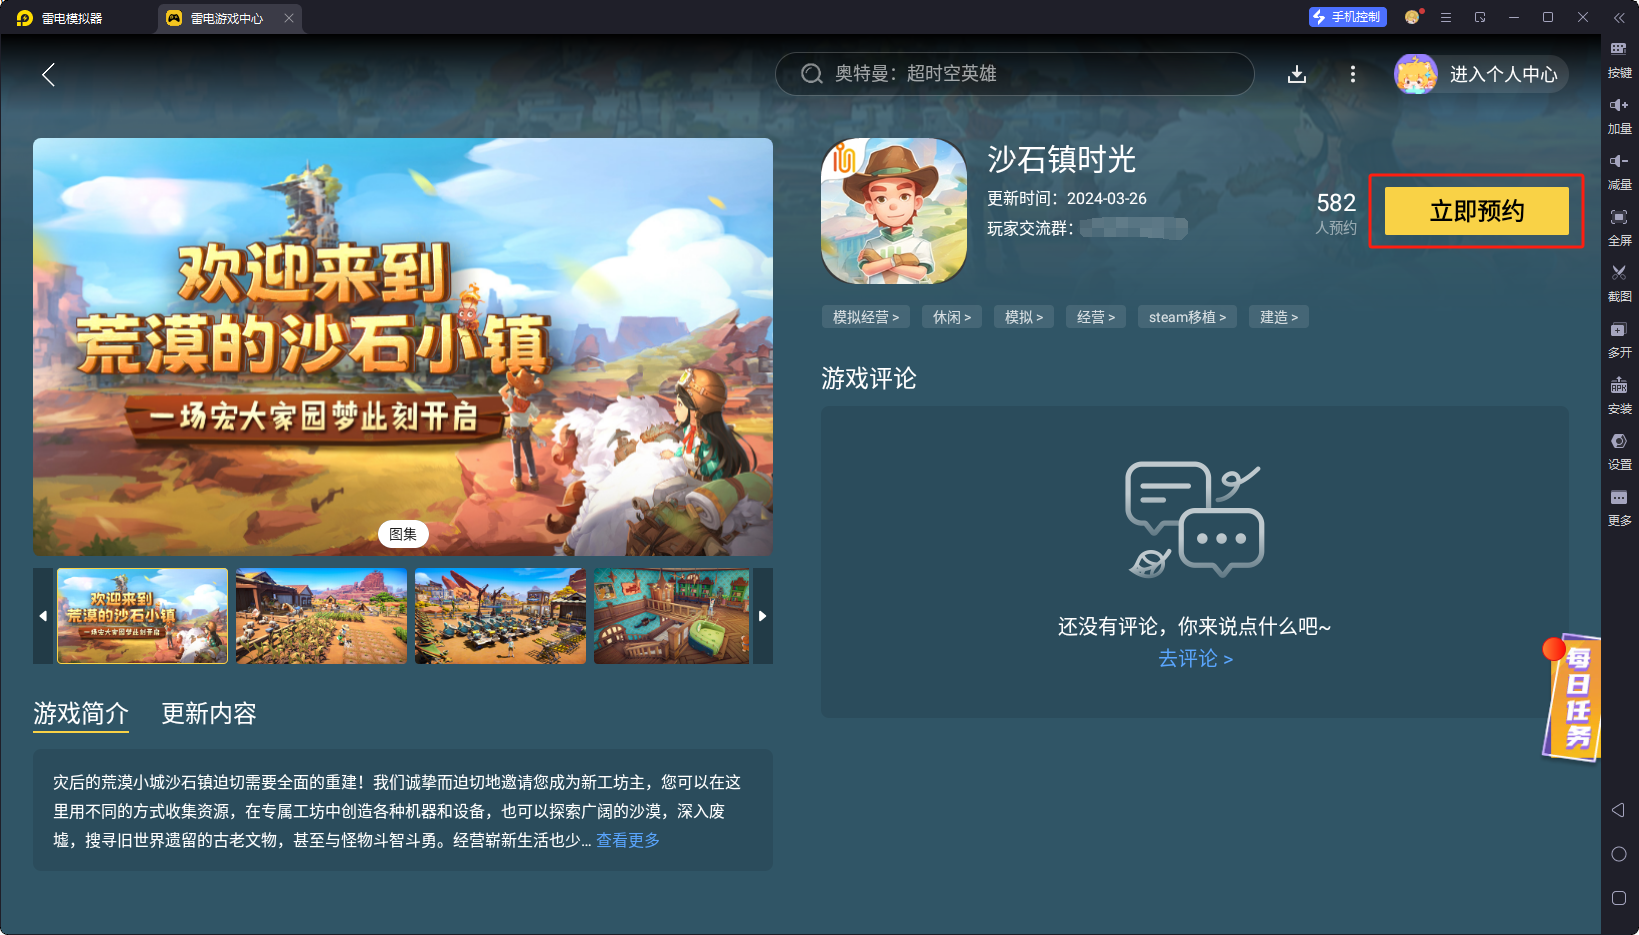Select the first welcome banner thumbnail

(x=142, y=616)
